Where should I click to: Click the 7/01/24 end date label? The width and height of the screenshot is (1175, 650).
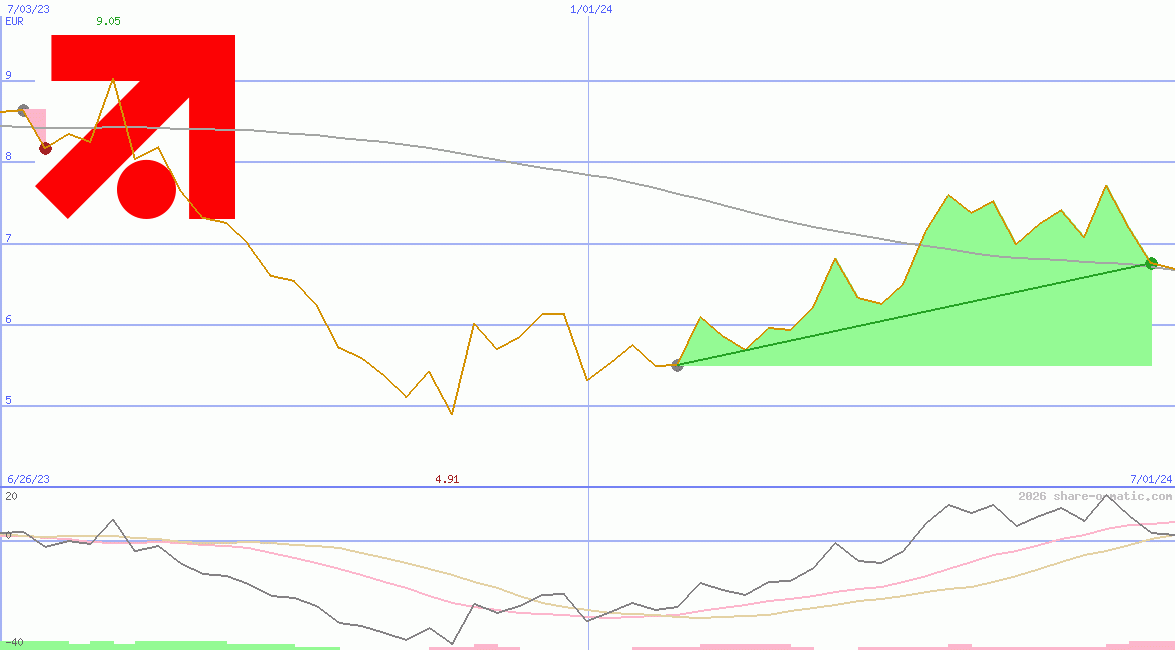[x=1151, y=479]
